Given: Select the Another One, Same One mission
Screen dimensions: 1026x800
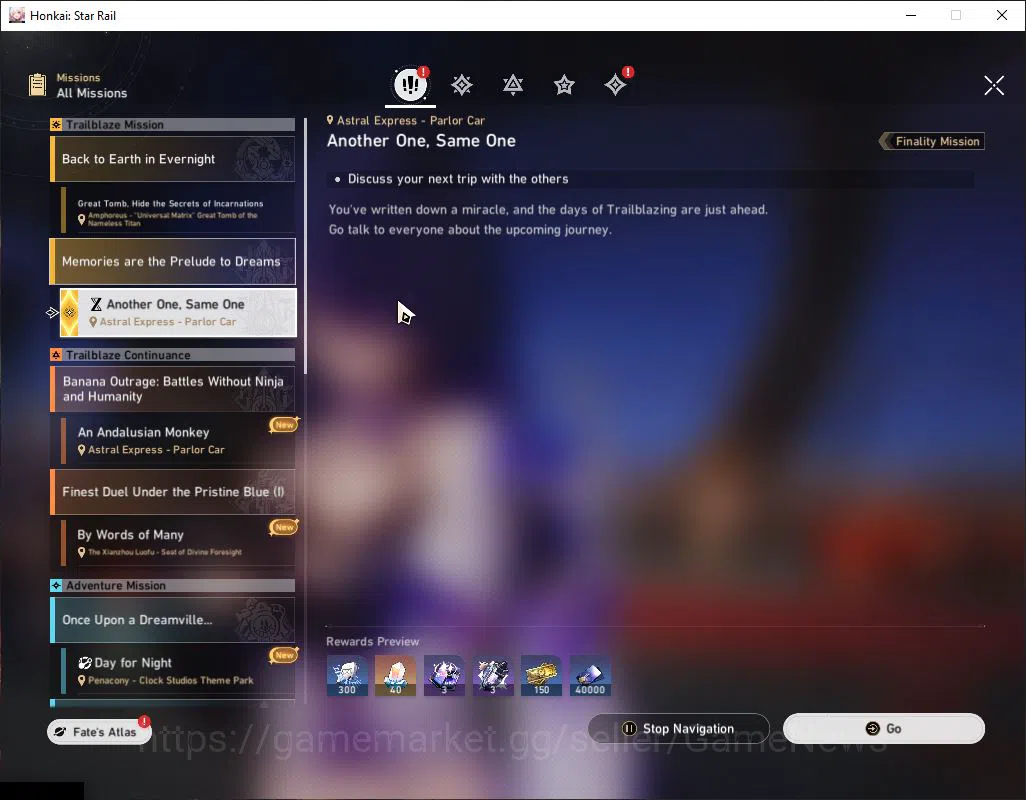Looking at the screenshot, I should point(178,313).
